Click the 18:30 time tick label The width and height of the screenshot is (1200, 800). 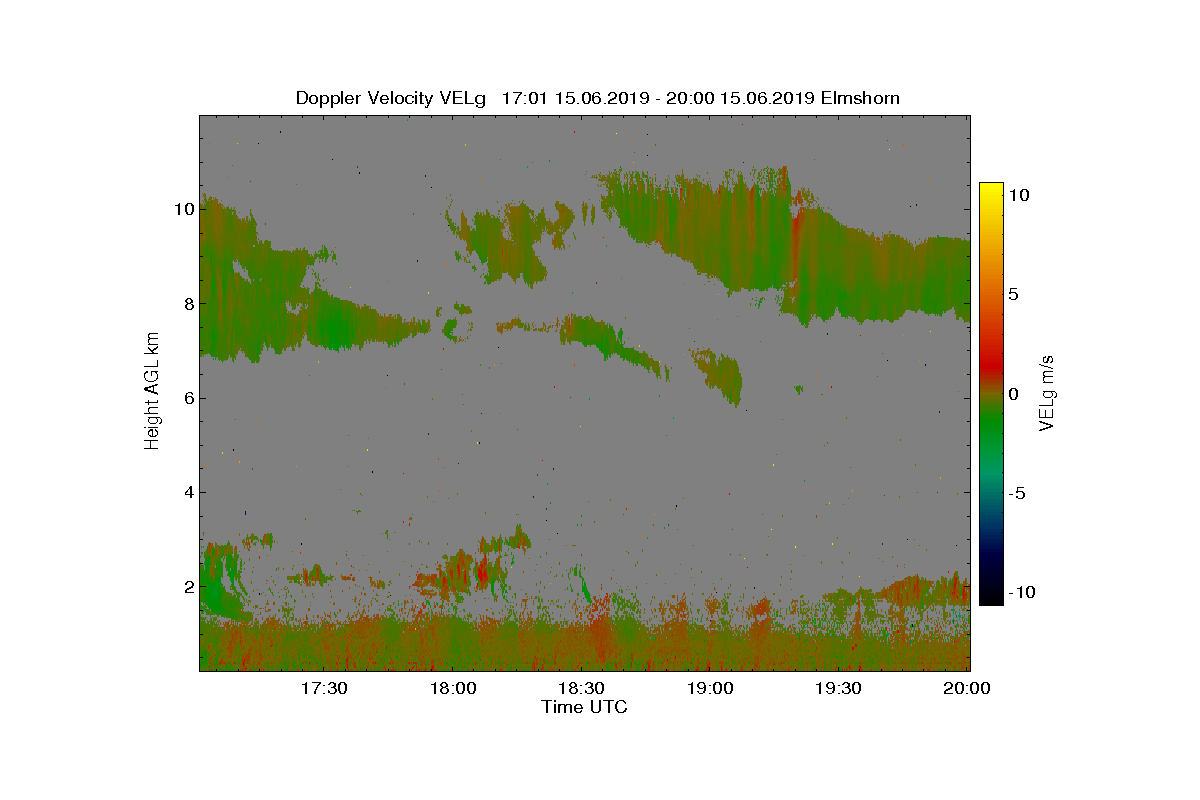[x=581, y=689]
